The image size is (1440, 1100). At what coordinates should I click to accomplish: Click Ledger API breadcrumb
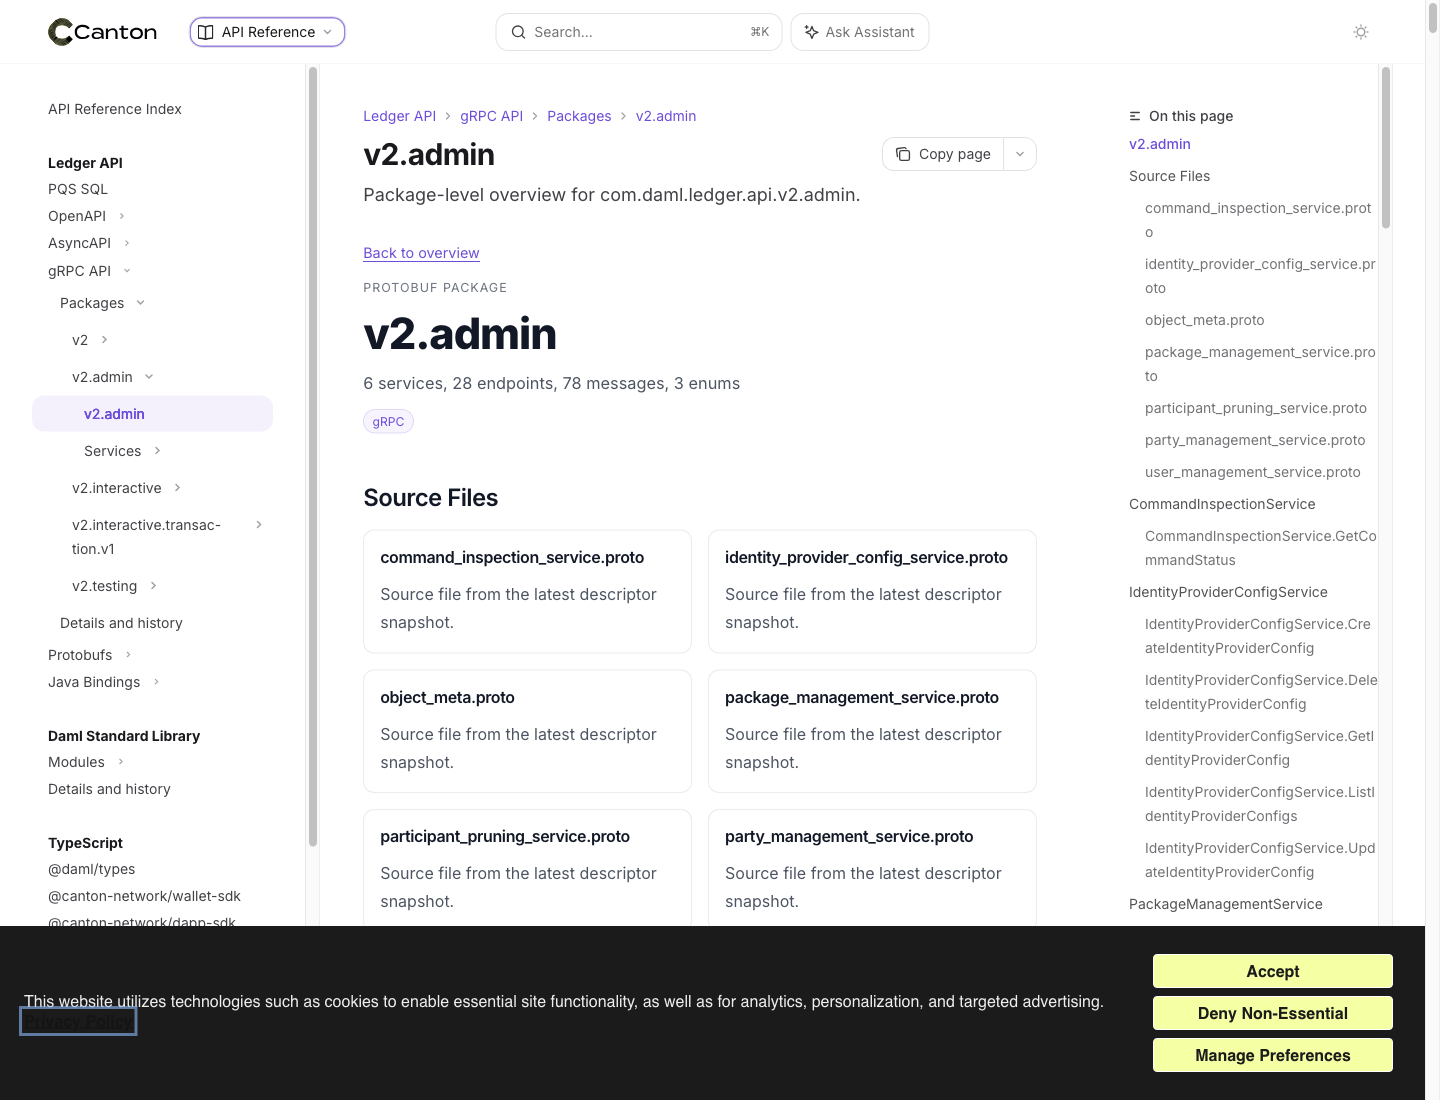coord(399,116)
